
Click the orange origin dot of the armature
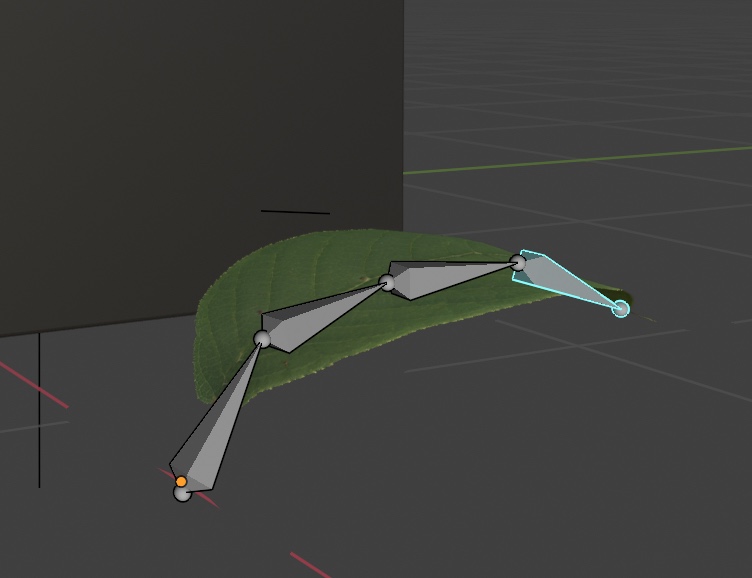point(181,482)
